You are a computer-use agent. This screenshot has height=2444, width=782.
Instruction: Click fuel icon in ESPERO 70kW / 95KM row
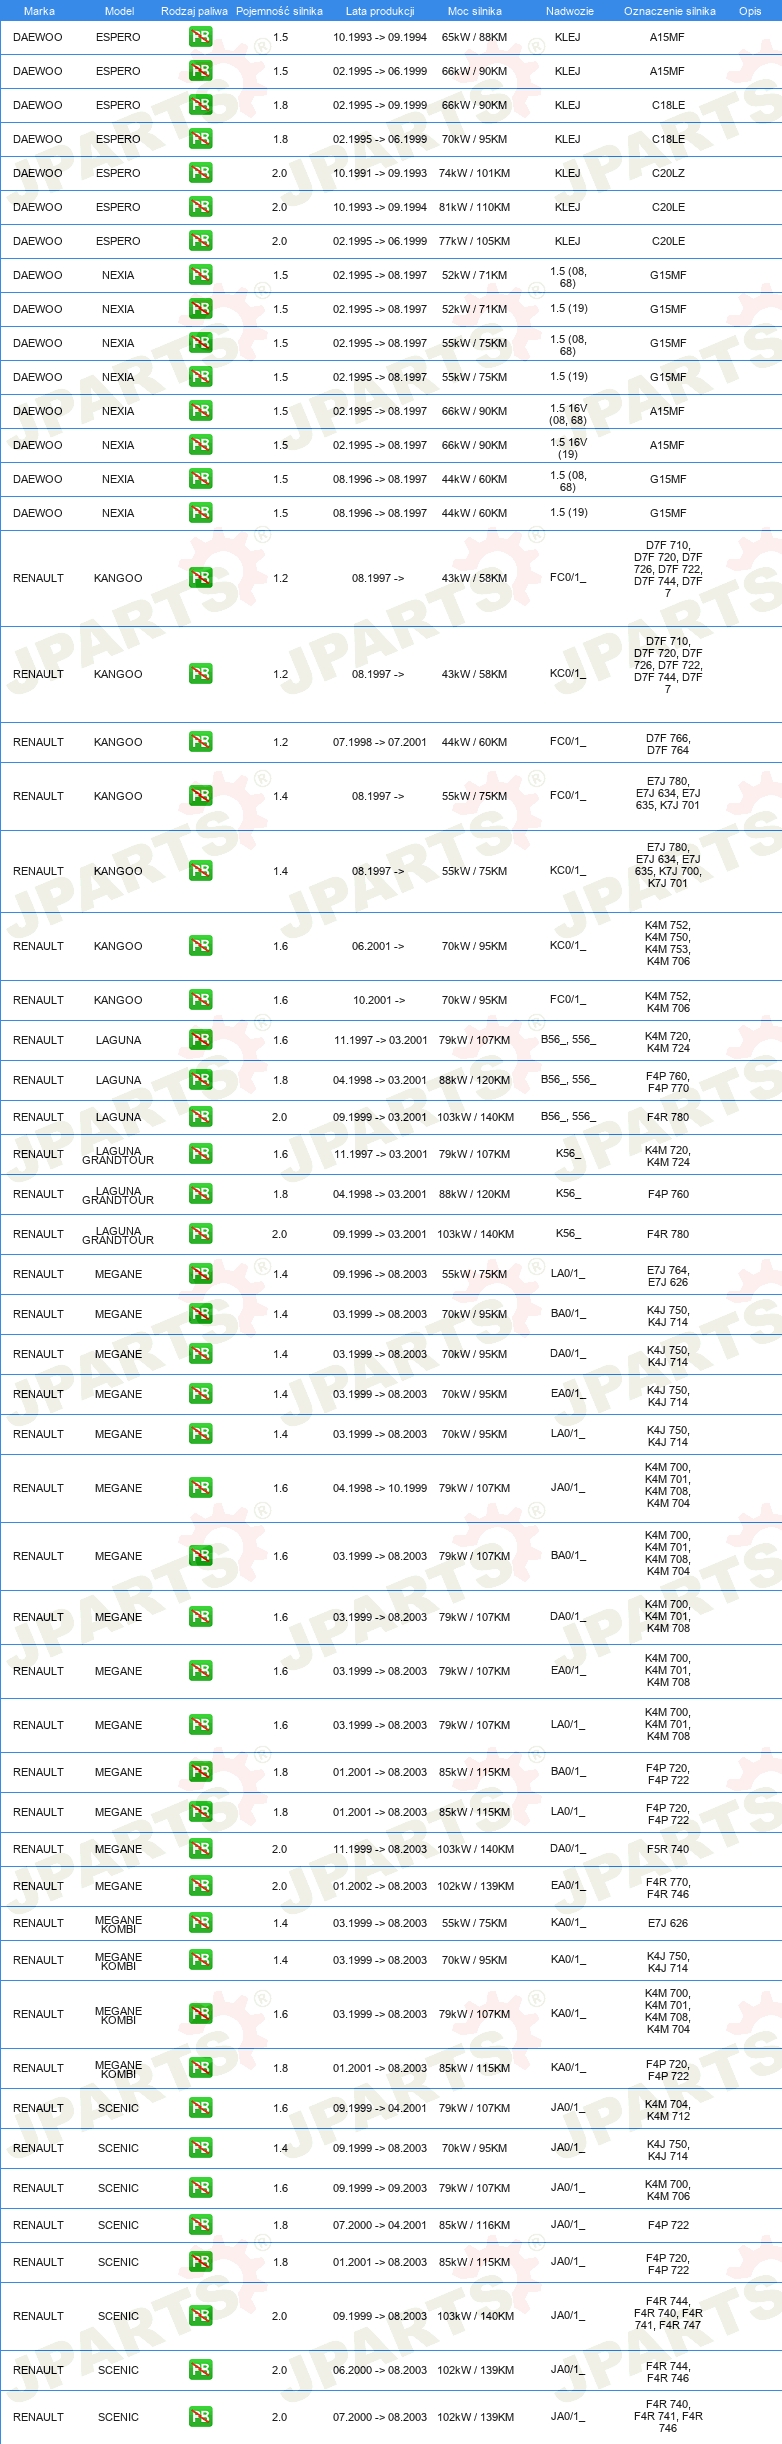pyautogui.click(x=200, y=139)
